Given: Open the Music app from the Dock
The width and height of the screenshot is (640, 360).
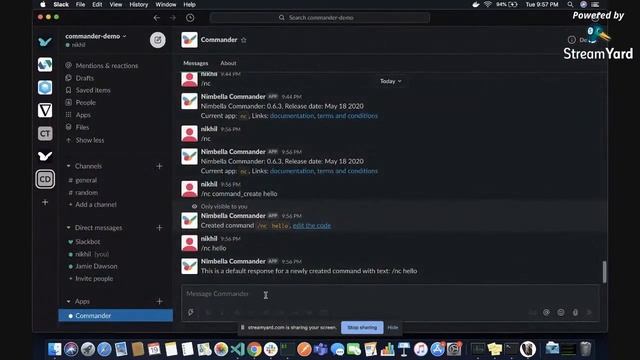Looking at the screenshot, I should coord(420,349).
